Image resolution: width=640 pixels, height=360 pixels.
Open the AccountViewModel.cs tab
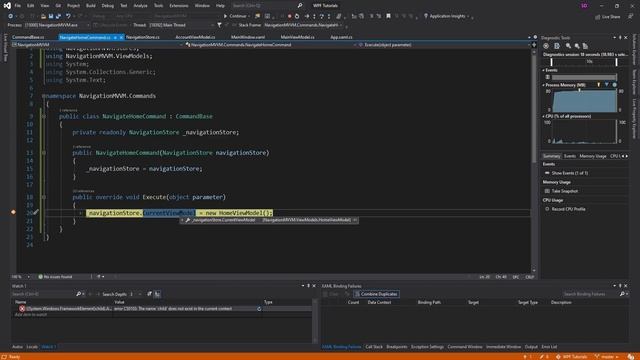coord(195,37)
